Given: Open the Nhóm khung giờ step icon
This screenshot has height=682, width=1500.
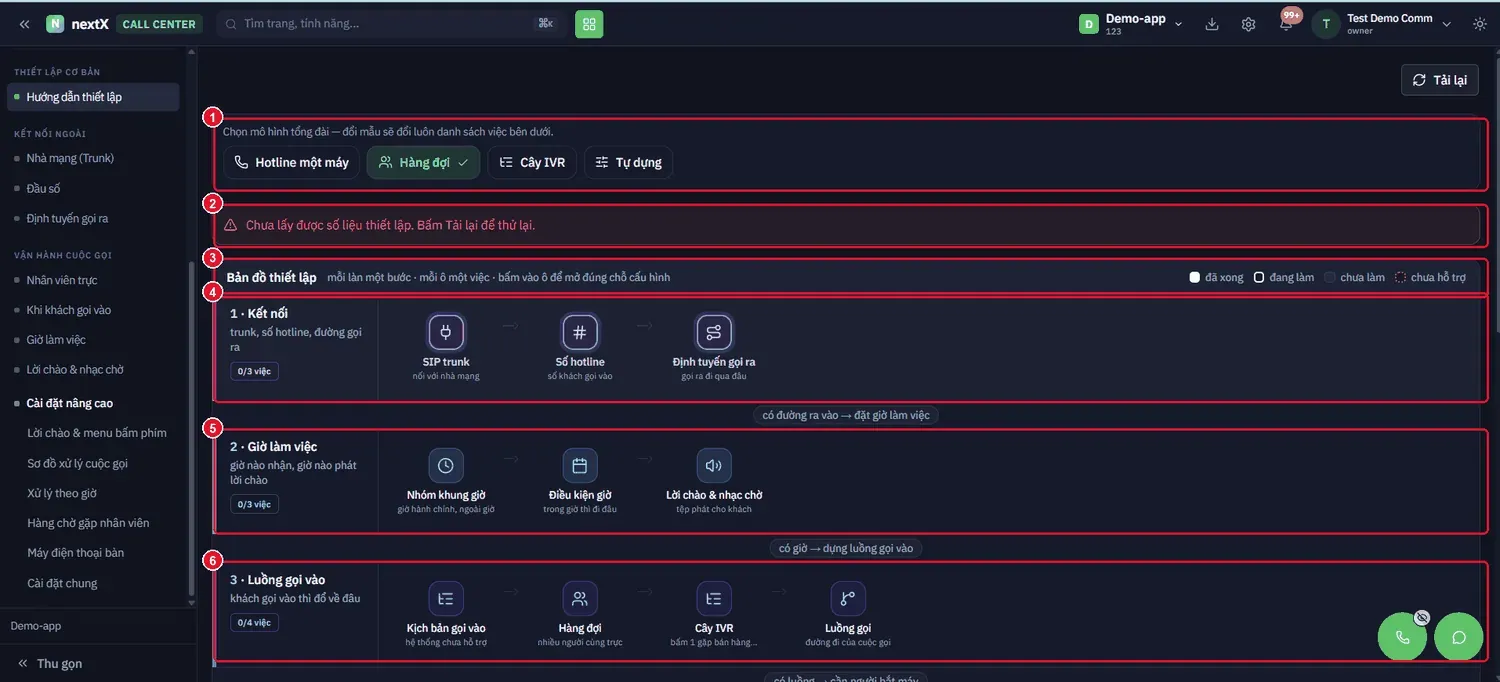Looking at the screenshot, I should (446, 465).
